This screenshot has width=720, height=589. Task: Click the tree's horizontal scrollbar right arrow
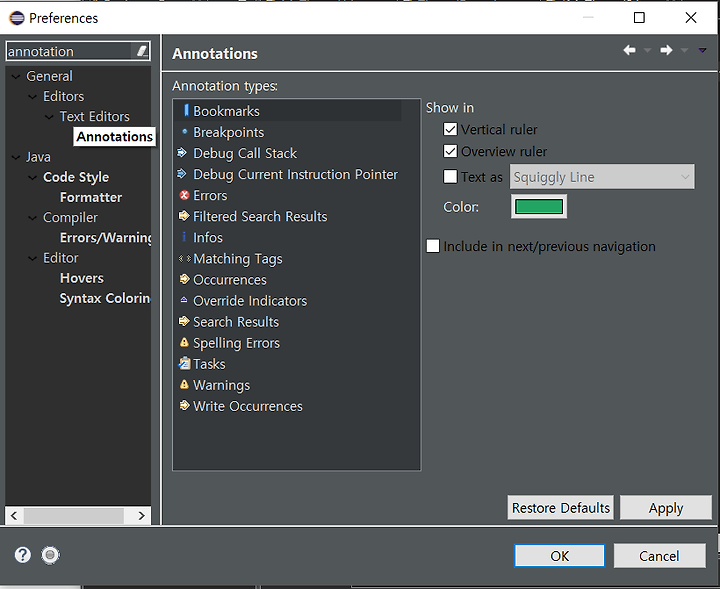(x=141, y=516)
